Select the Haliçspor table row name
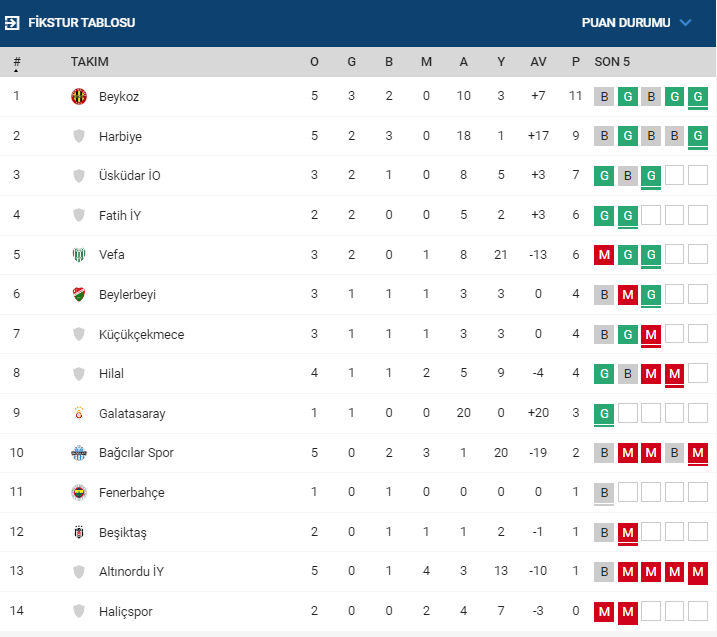Viewport: 717px width, 637px height. (x=125, y=611)
